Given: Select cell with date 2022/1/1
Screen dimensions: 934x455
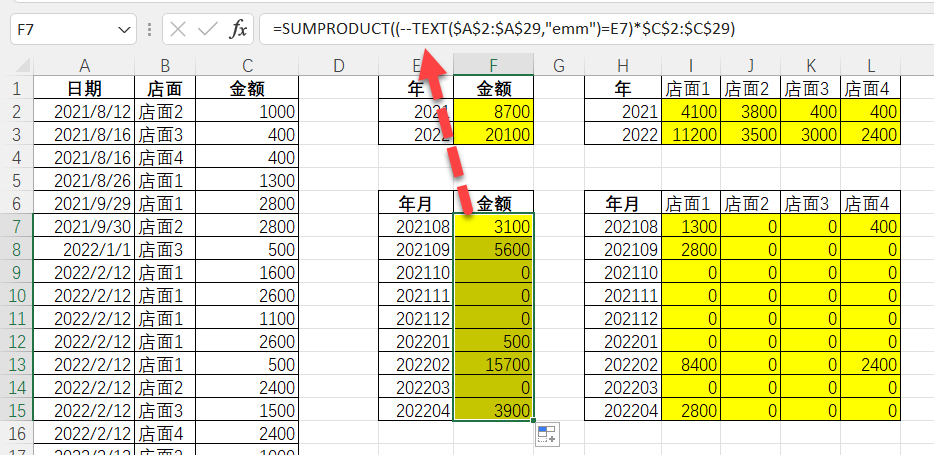Looking at the screenshot, I should 84,249.
